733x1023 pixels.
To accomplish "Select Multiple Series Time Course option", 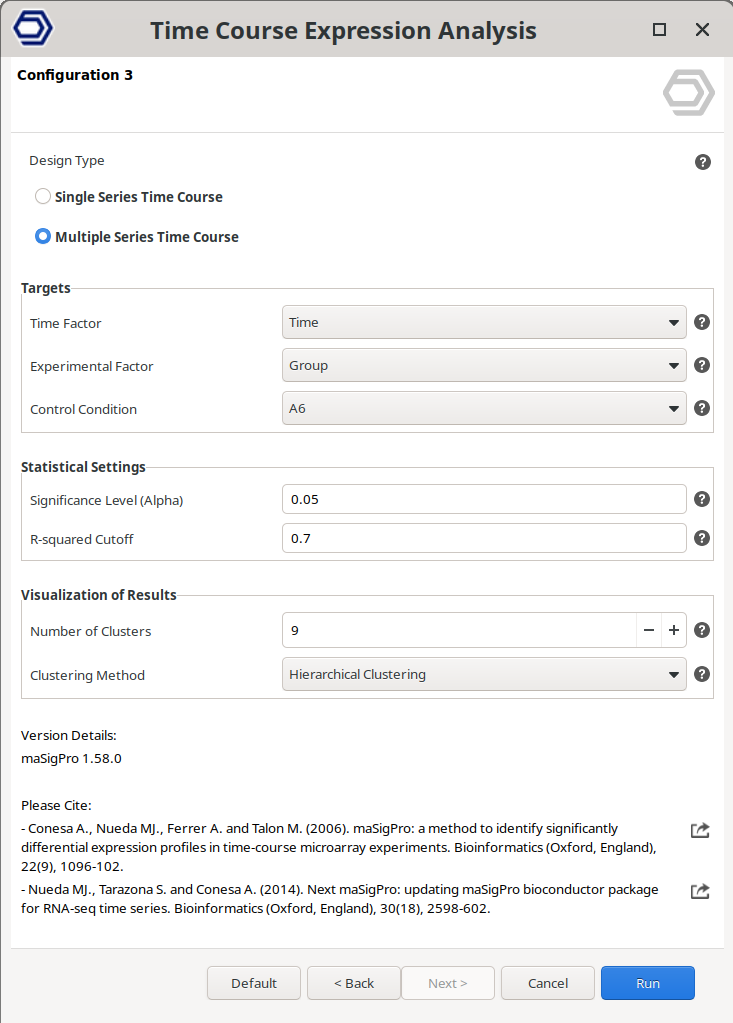I will point(43,237).
